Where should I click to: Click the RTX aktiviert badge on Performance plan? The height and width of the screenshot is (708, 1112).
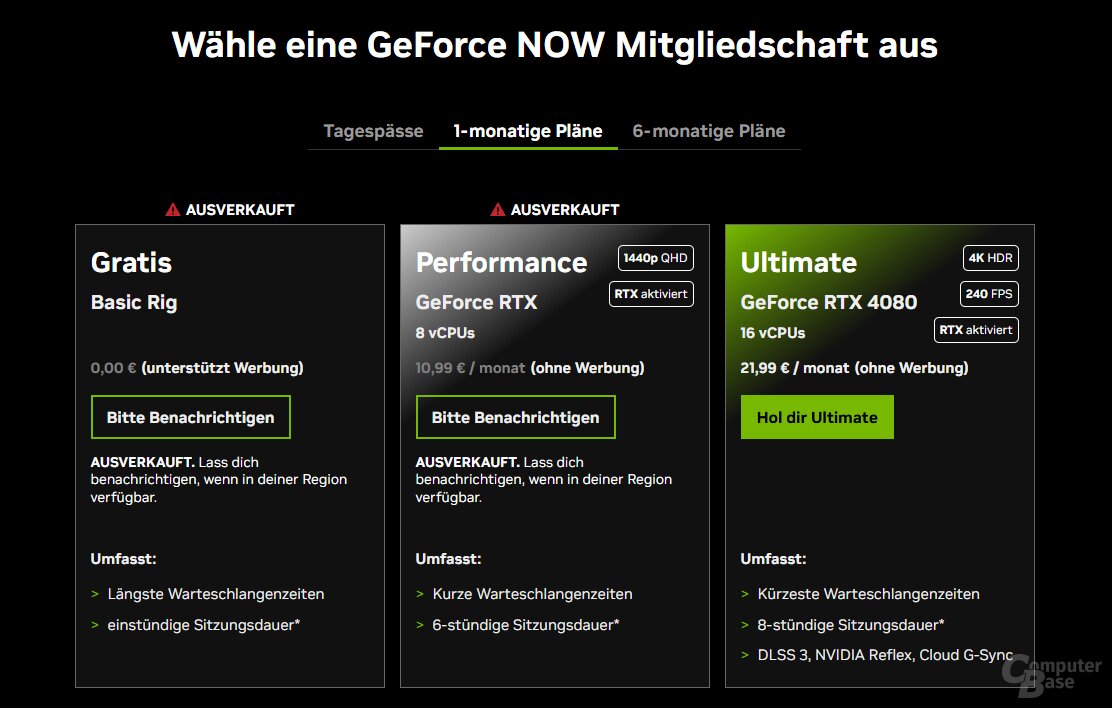[x=651, y=293]
